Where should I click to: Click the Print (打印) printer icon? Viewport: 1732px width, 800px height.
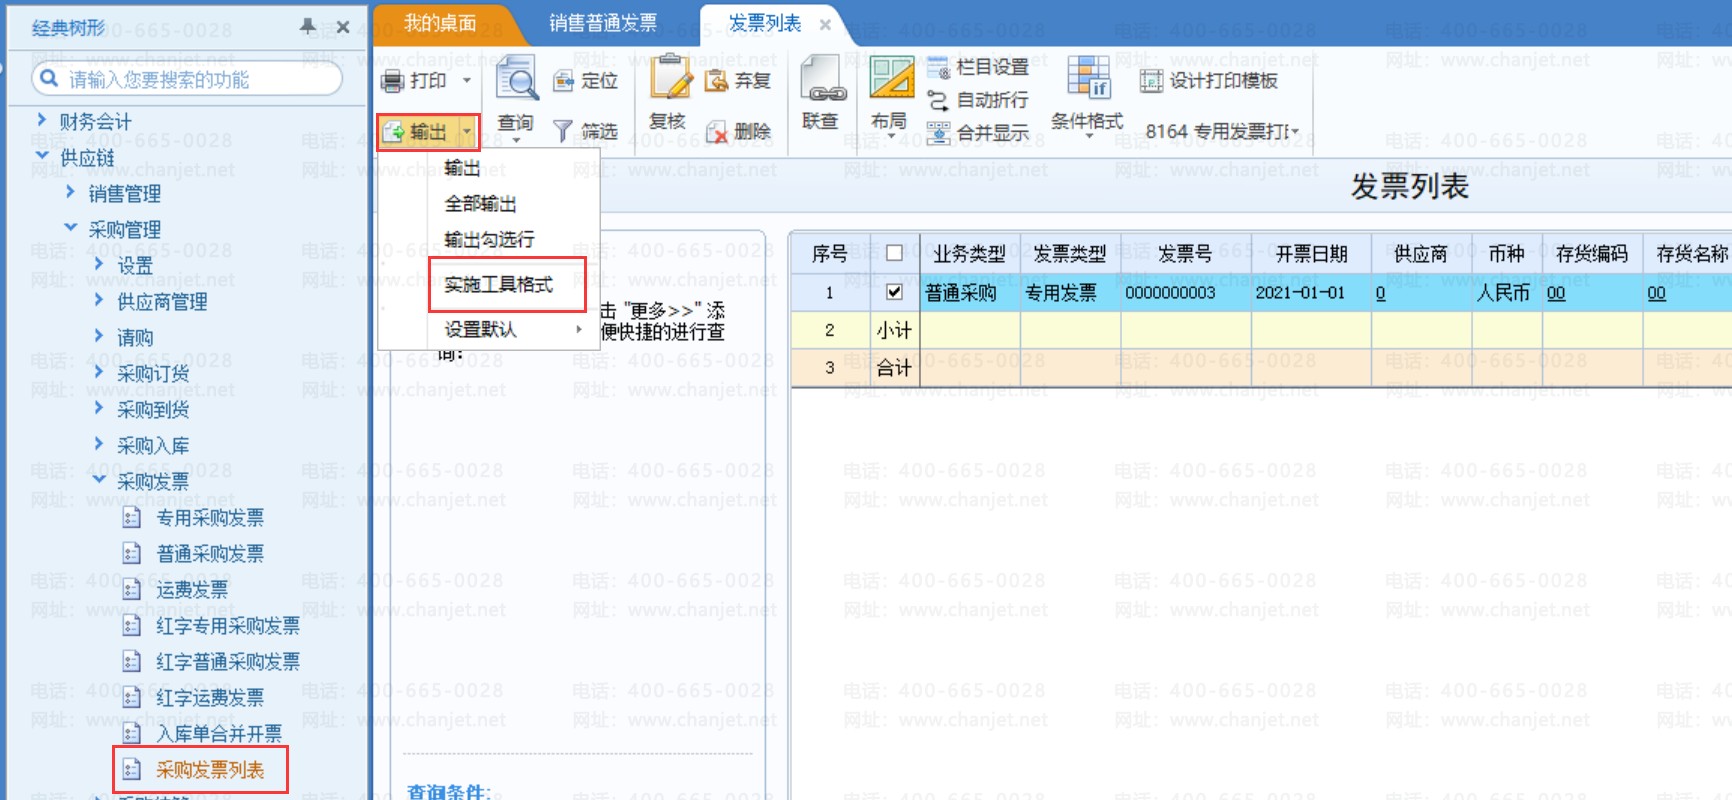(393, 81)
